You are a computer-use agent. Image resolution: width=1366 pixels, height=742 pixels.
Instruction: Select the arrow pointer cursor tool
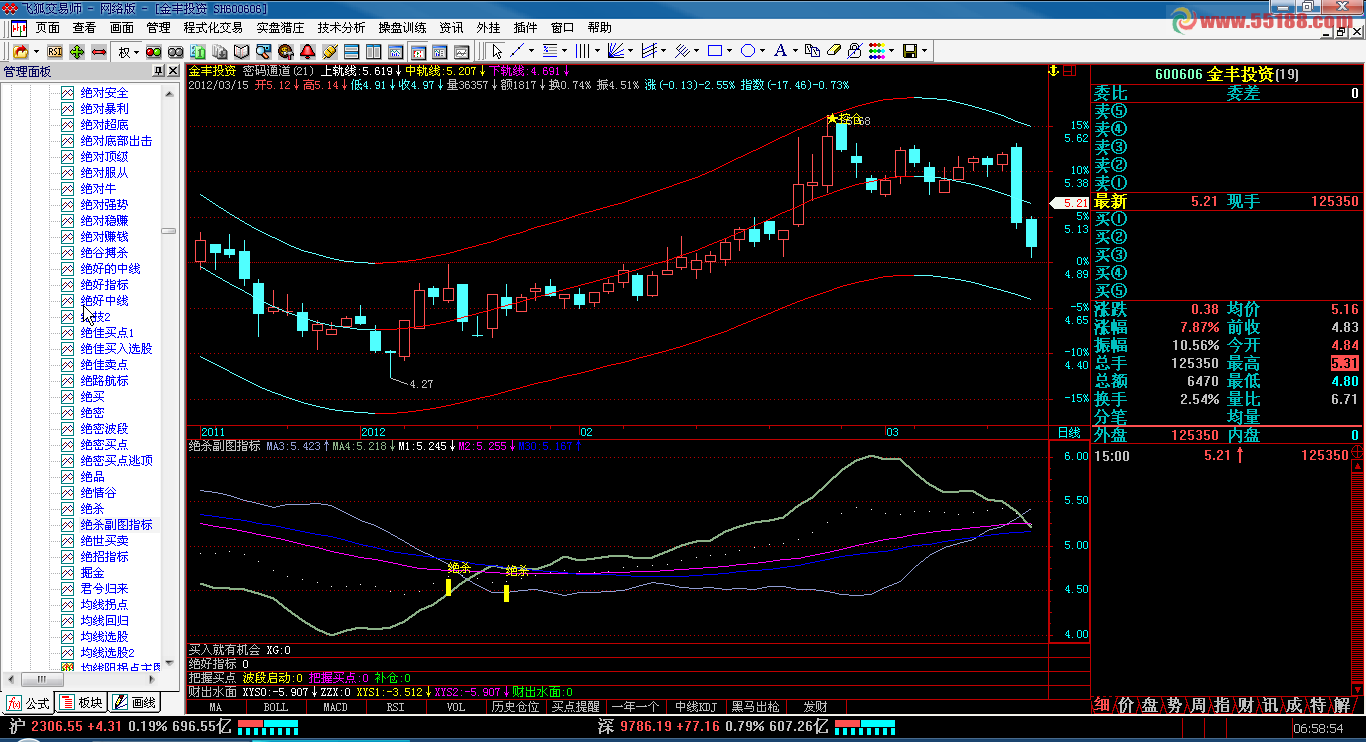pyautogui.click(x=497, y=51)
